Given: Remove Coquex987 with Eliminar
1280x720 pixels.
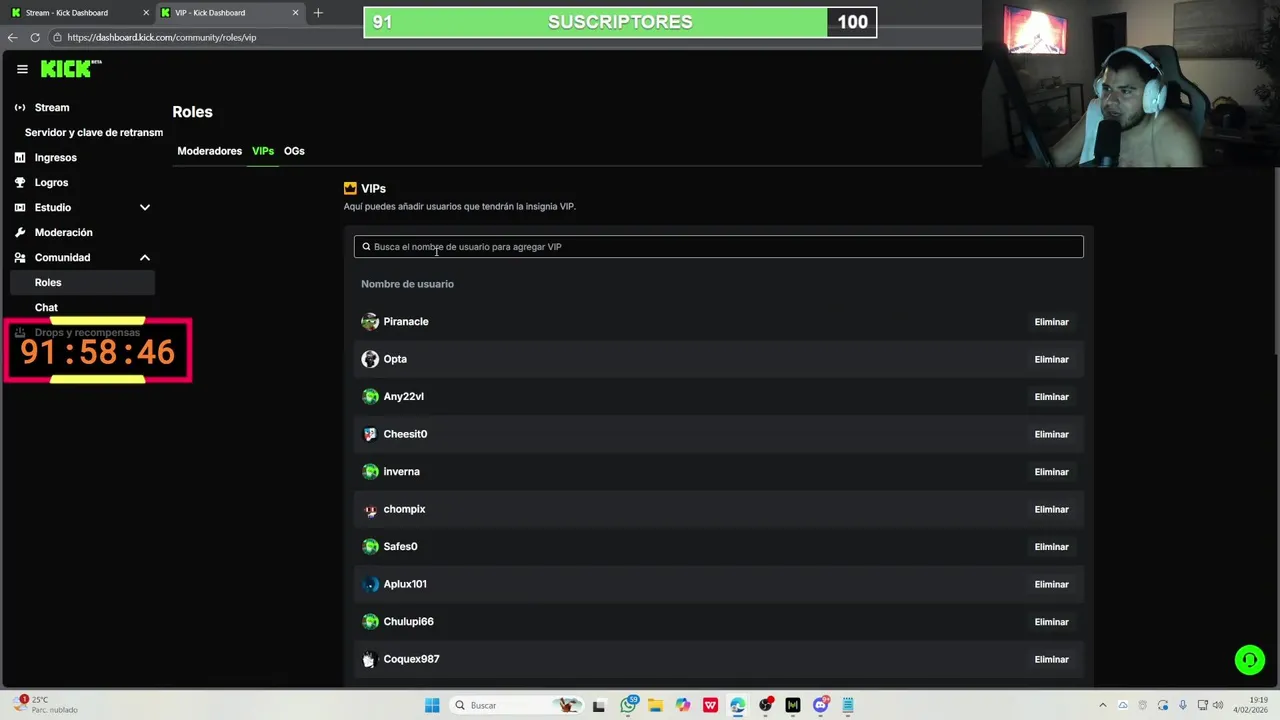Looking at the screenshot, I should coord(1051,659).
